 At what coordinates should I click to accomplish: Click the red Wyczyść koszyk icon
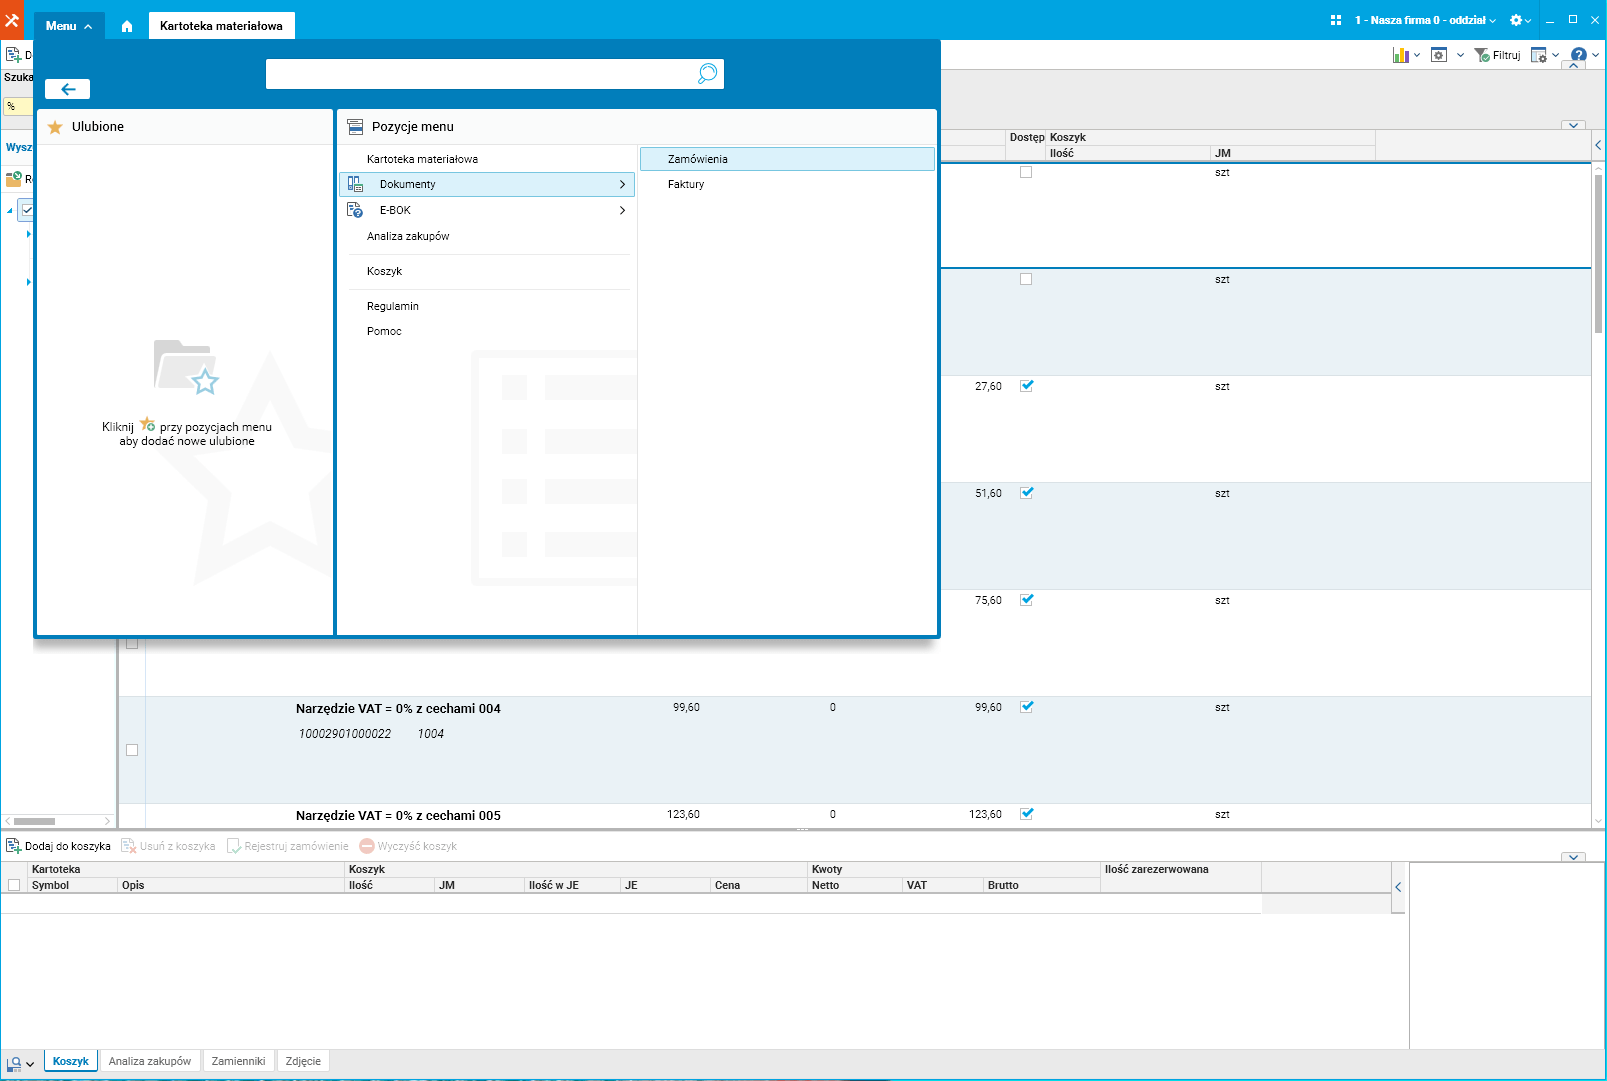[x=367, y=846]
